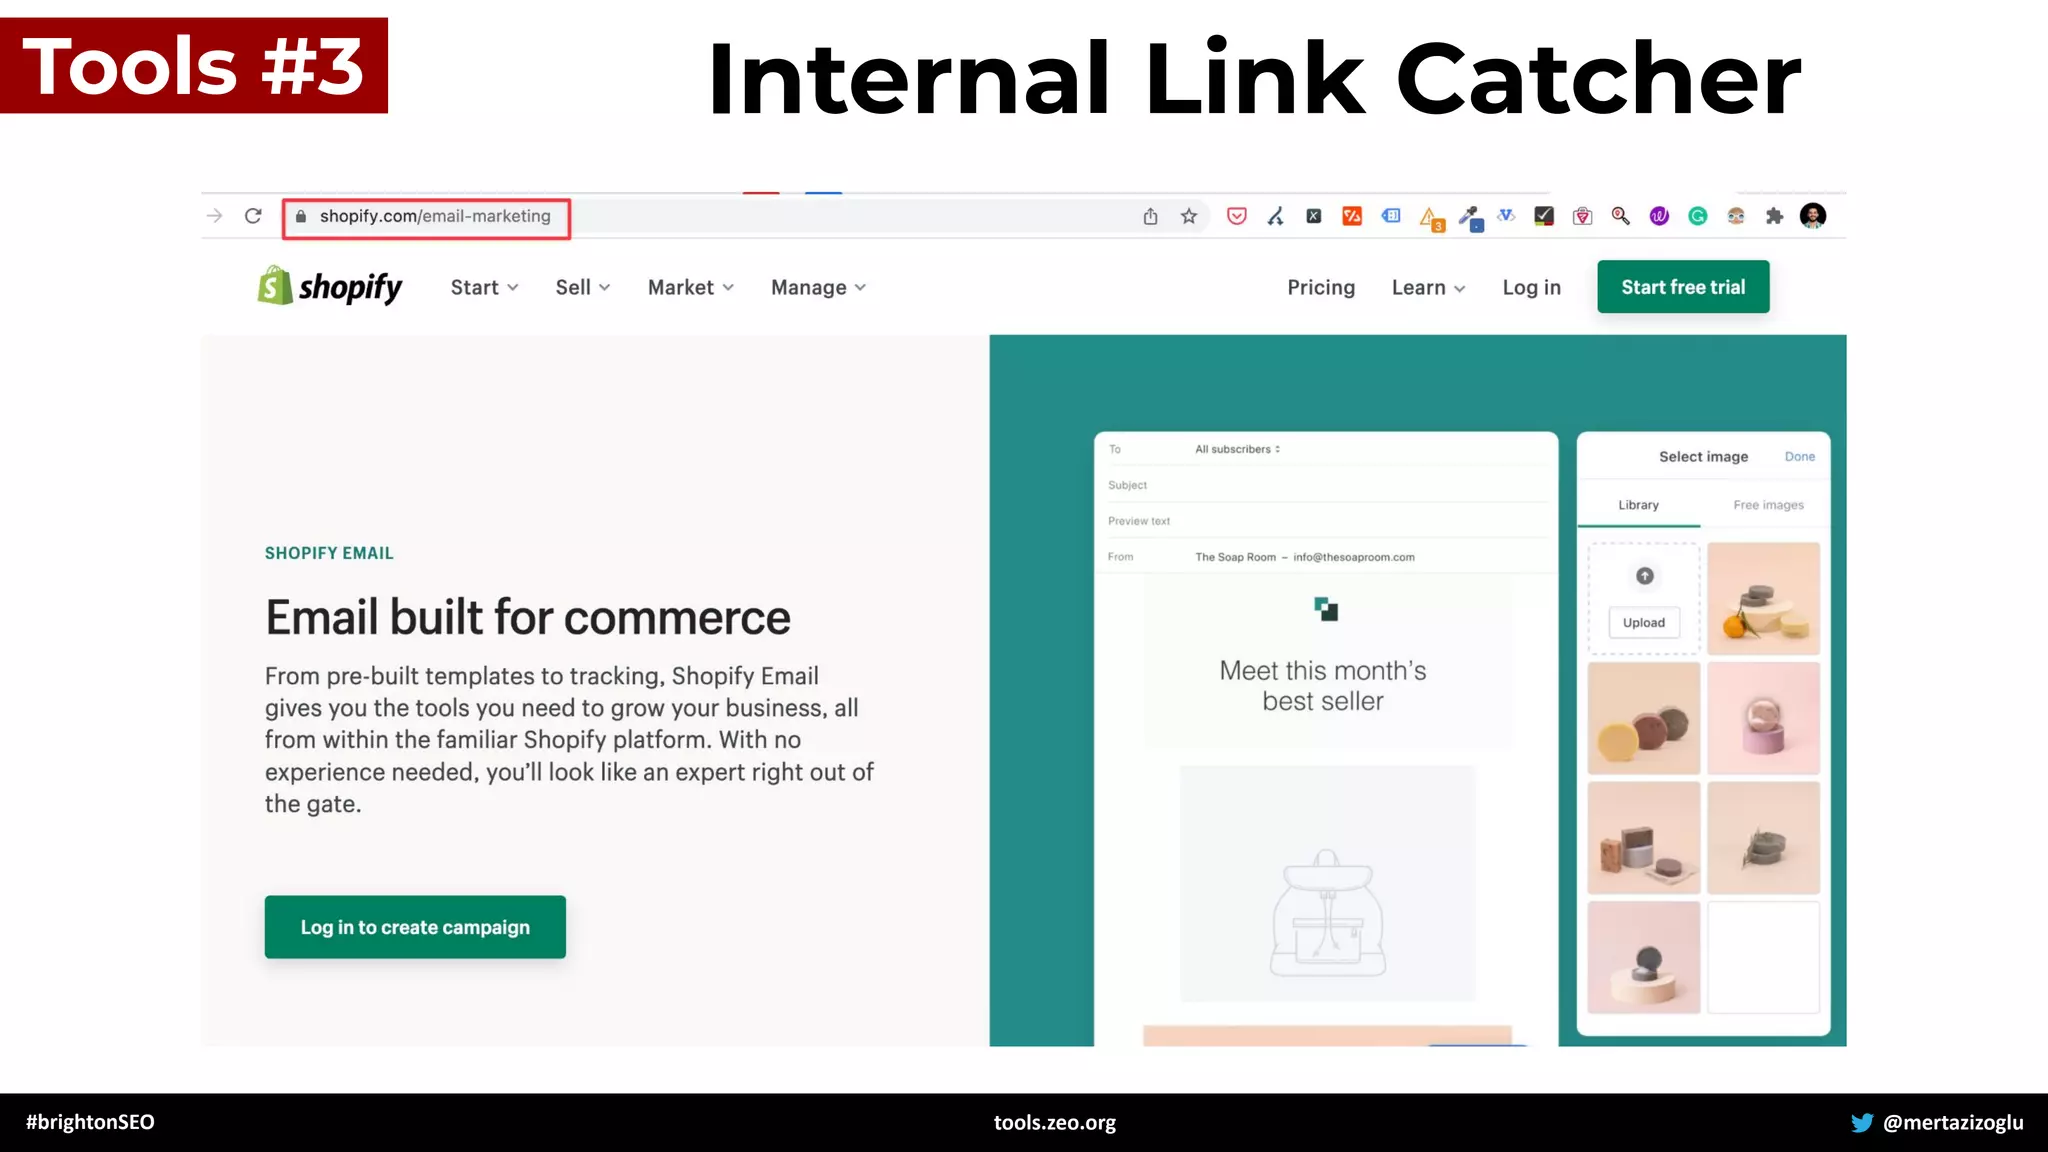Click the Meet this month's best seller text
Image resolution: width=2048 pixels, height=1152 pixels.
click(1323, 686)
